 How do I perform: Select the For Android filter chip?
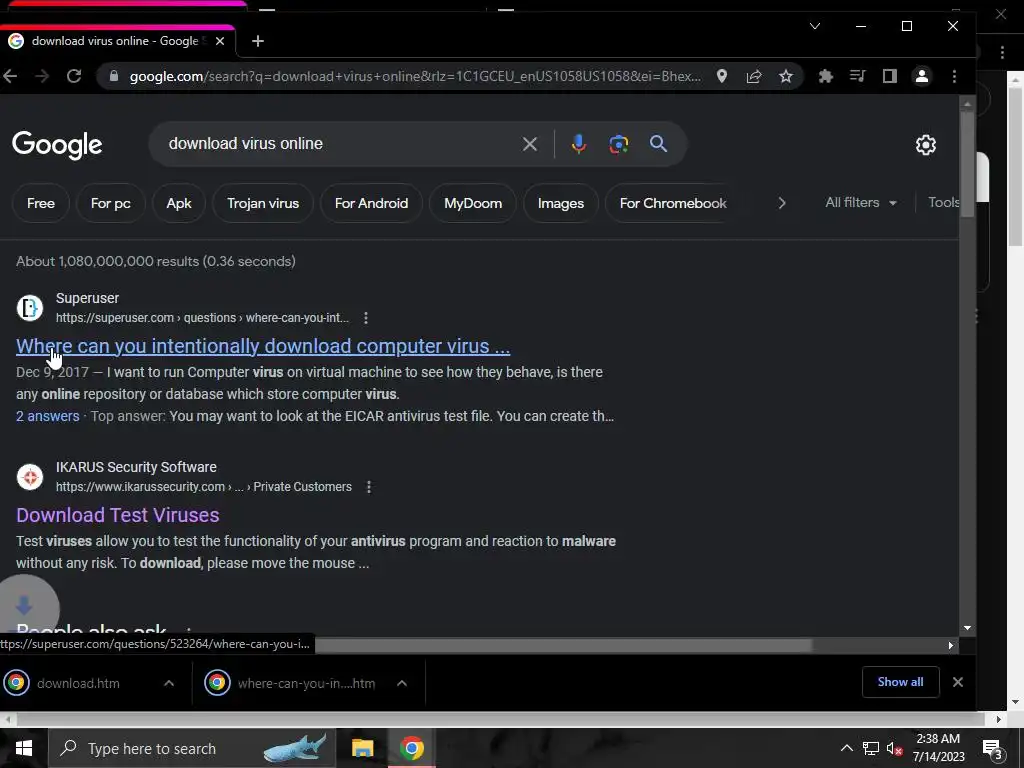pos(372,203)
